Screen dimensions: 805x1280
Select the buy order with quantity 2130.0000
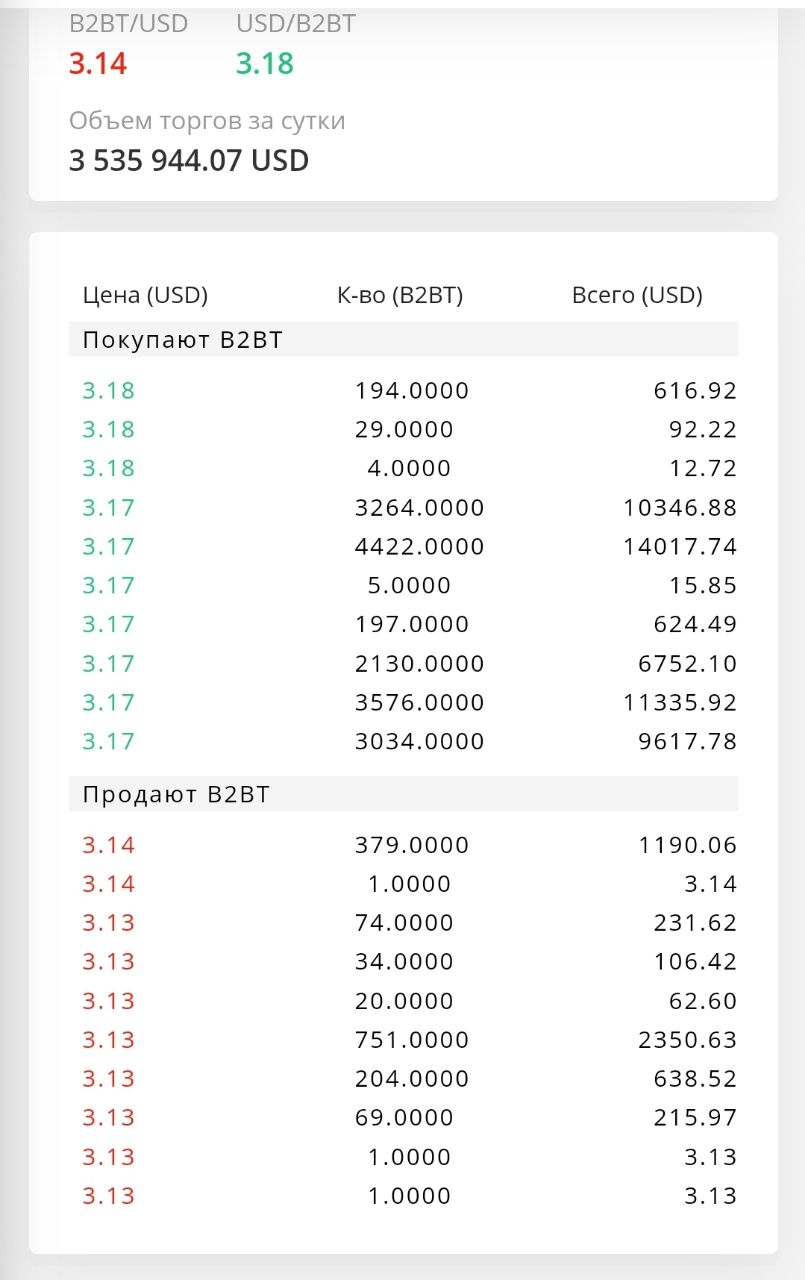click(x=409, y=663)
